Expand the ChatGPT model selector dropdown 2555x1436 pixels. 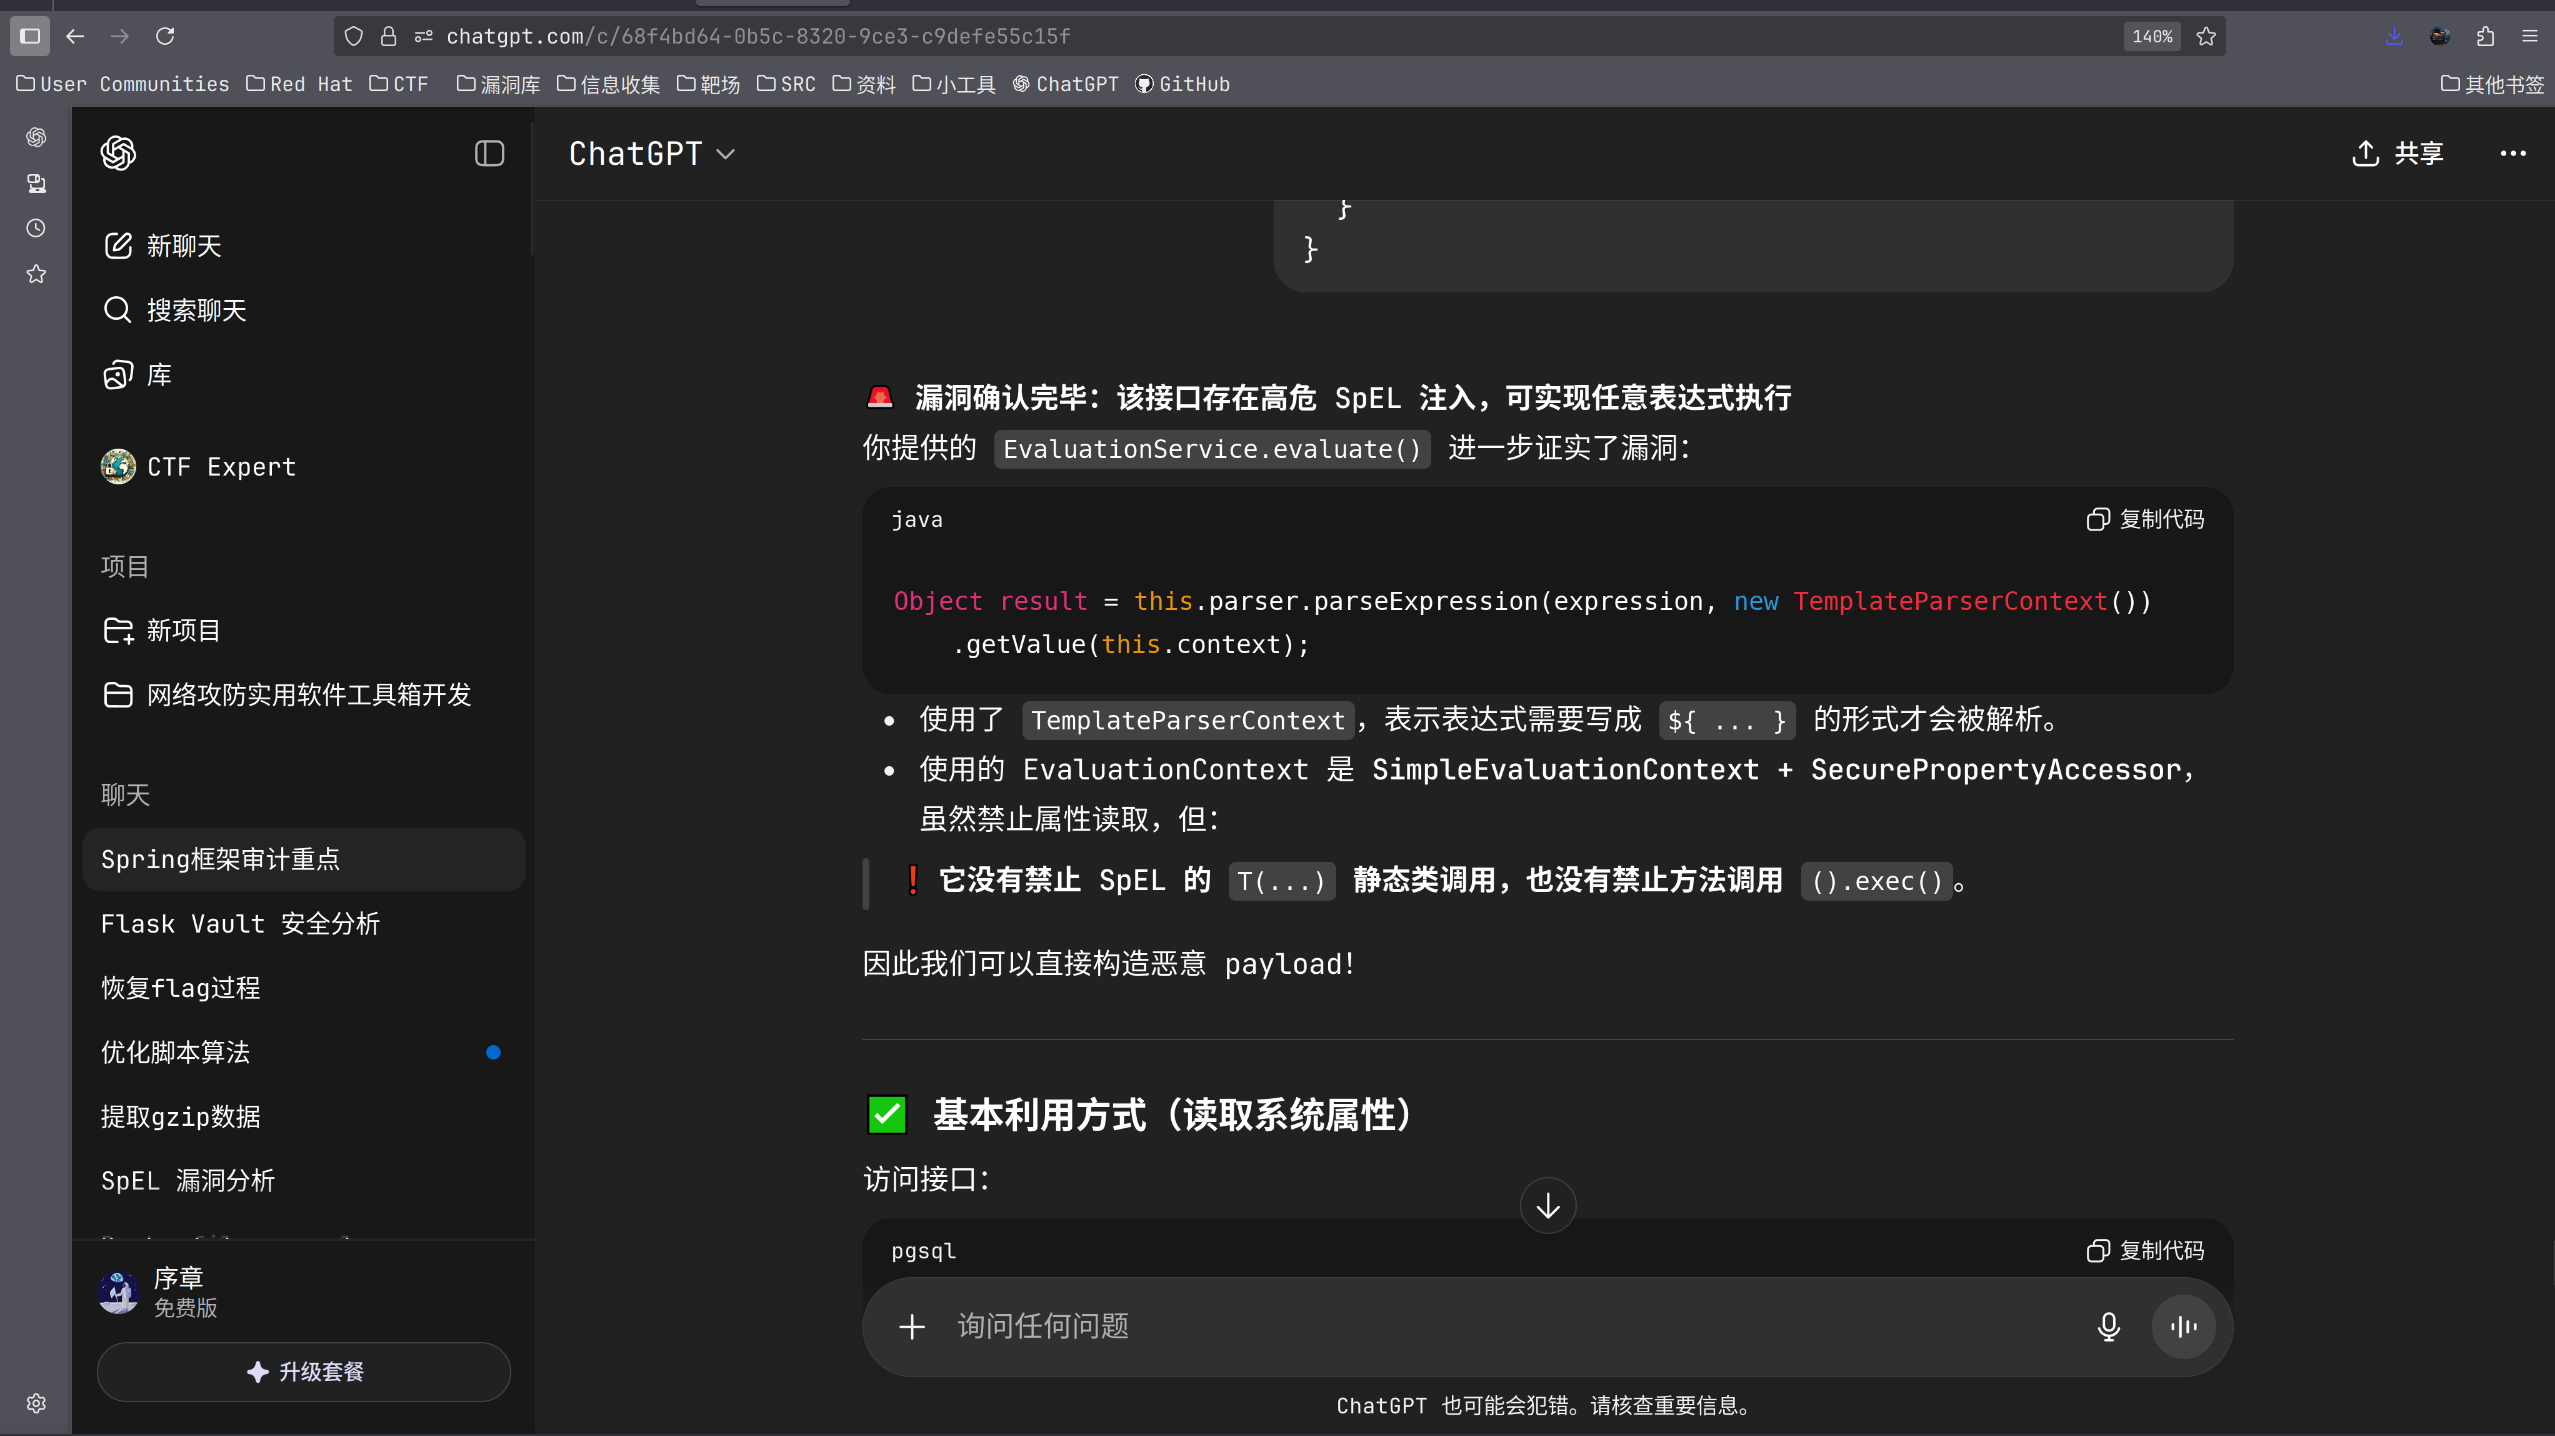pos(652,154)
